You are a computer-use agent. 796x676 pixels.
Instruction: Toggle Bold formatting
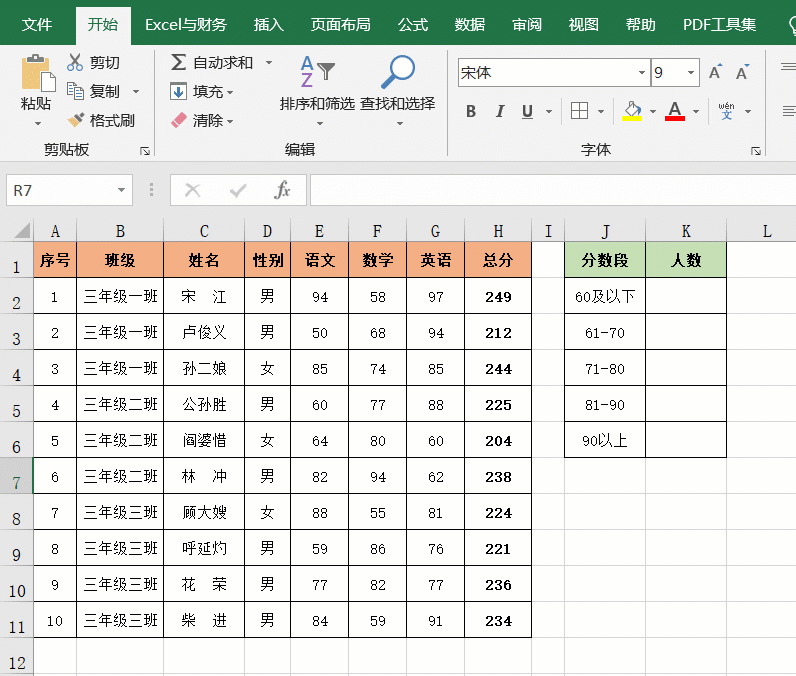(x=471, y=111)
